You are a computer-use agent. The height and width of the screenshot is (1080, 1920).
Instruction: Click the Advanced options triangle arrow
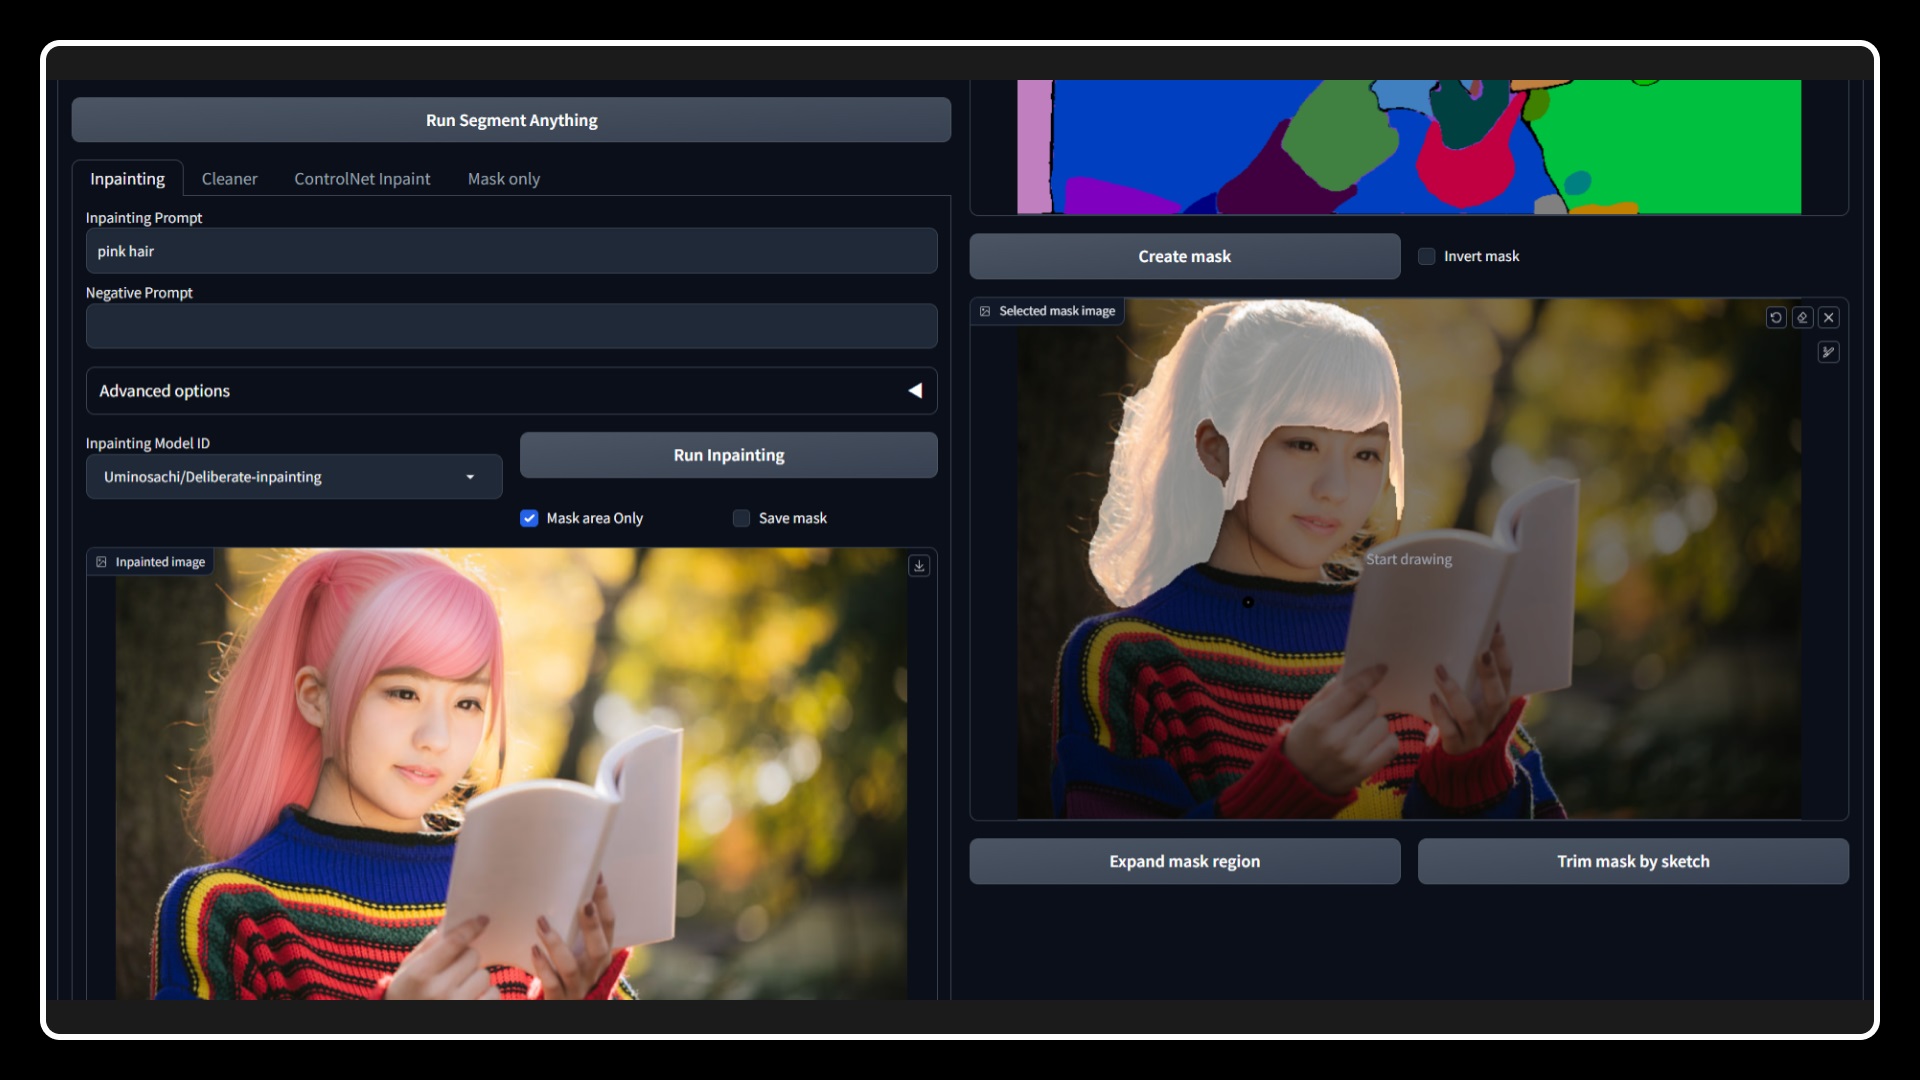click(x=915, y=391)
